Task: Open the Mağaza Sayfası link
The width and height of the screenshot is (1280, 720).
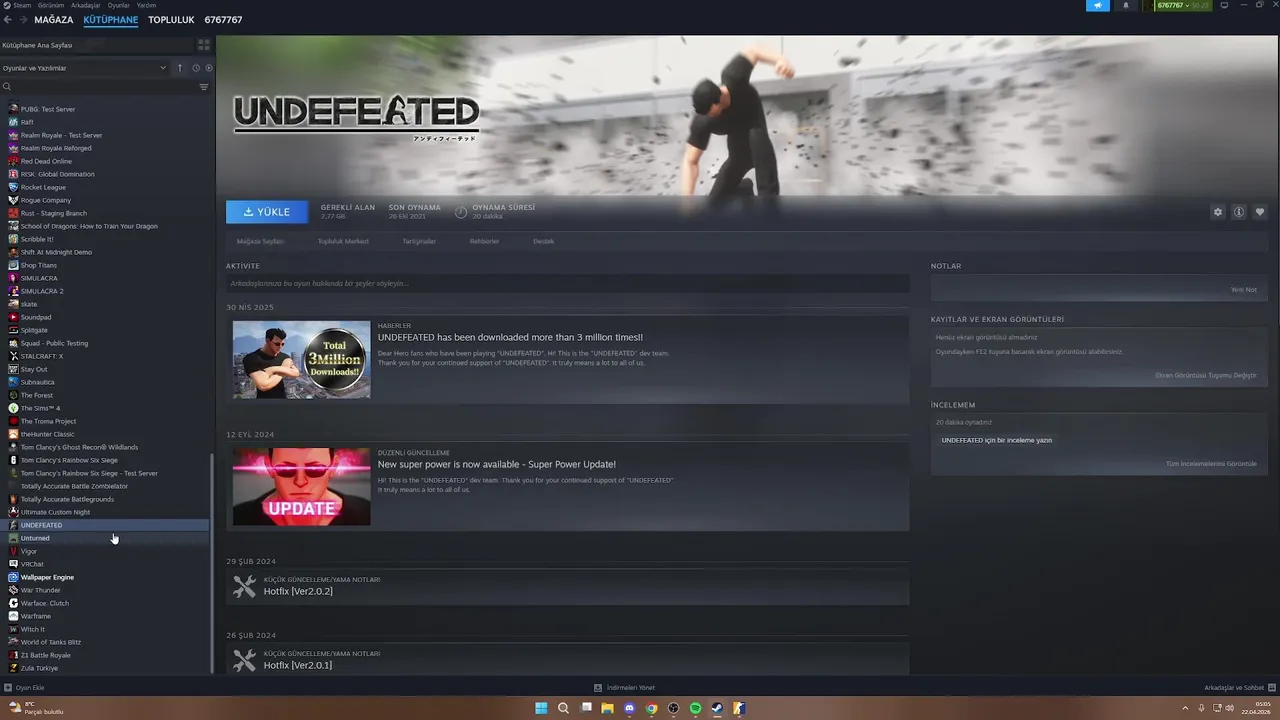Action: click(260, 241)
